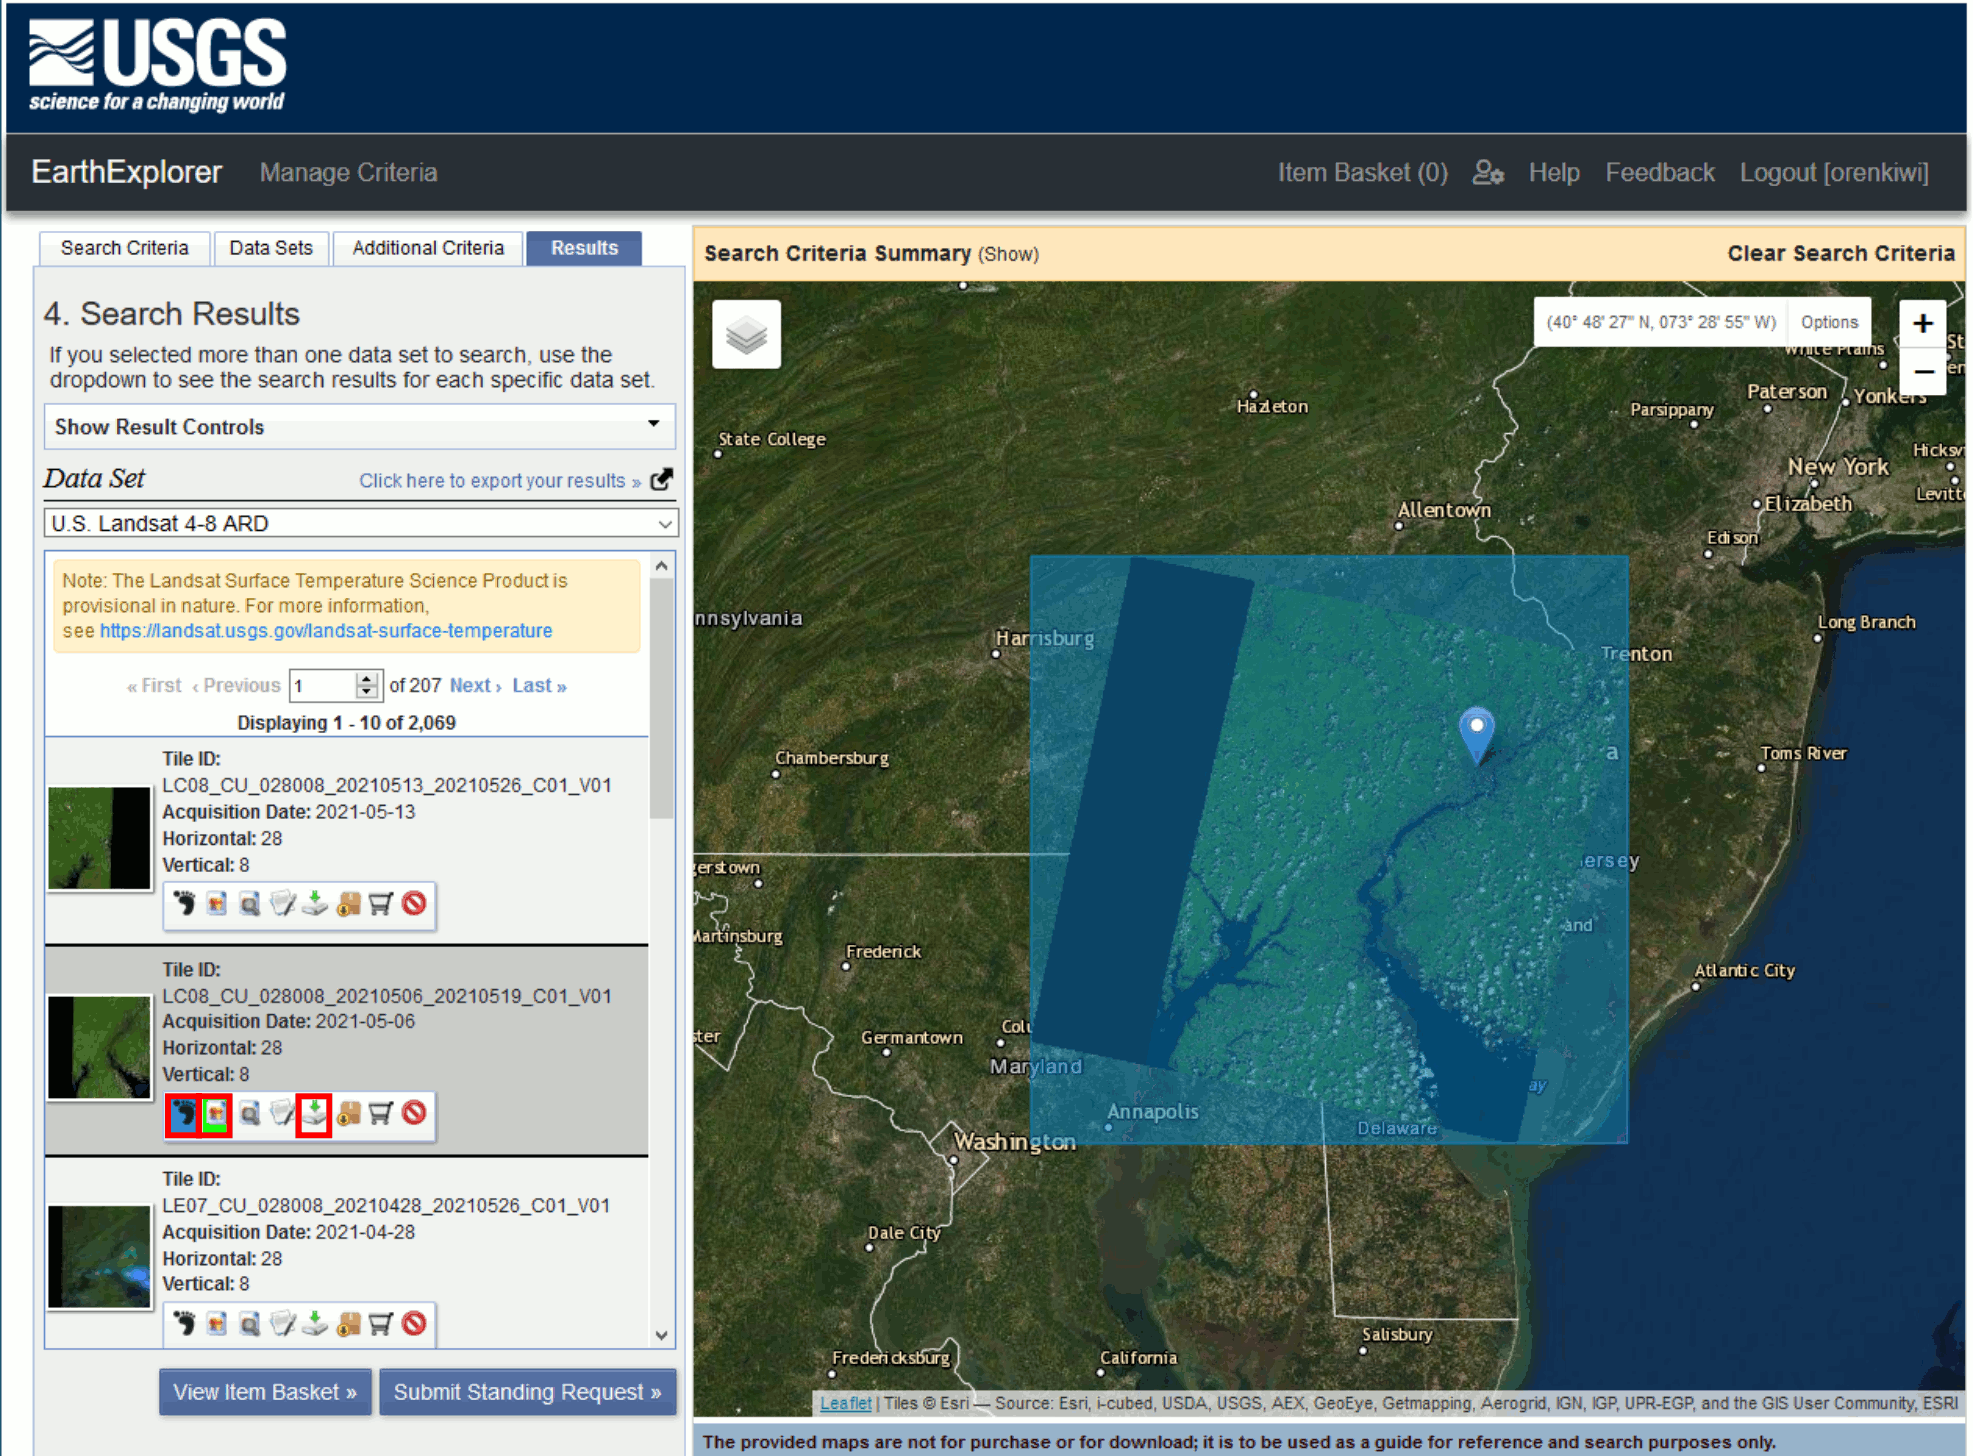Switch to the Data Sets tab
This screenshot has width=1973, height=1456.
[271, 248]
